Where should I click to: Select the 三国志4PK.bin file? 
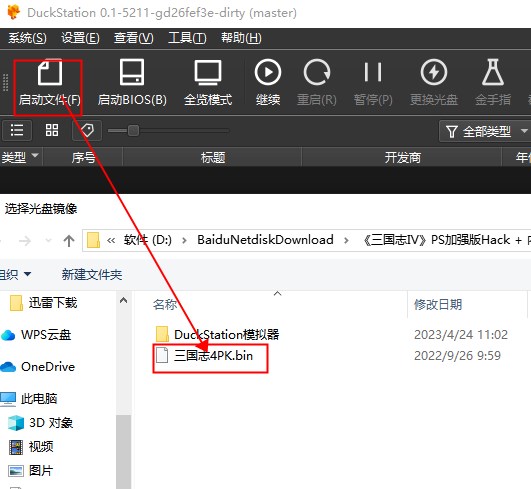pyautogui.click(x=205, y=356)
